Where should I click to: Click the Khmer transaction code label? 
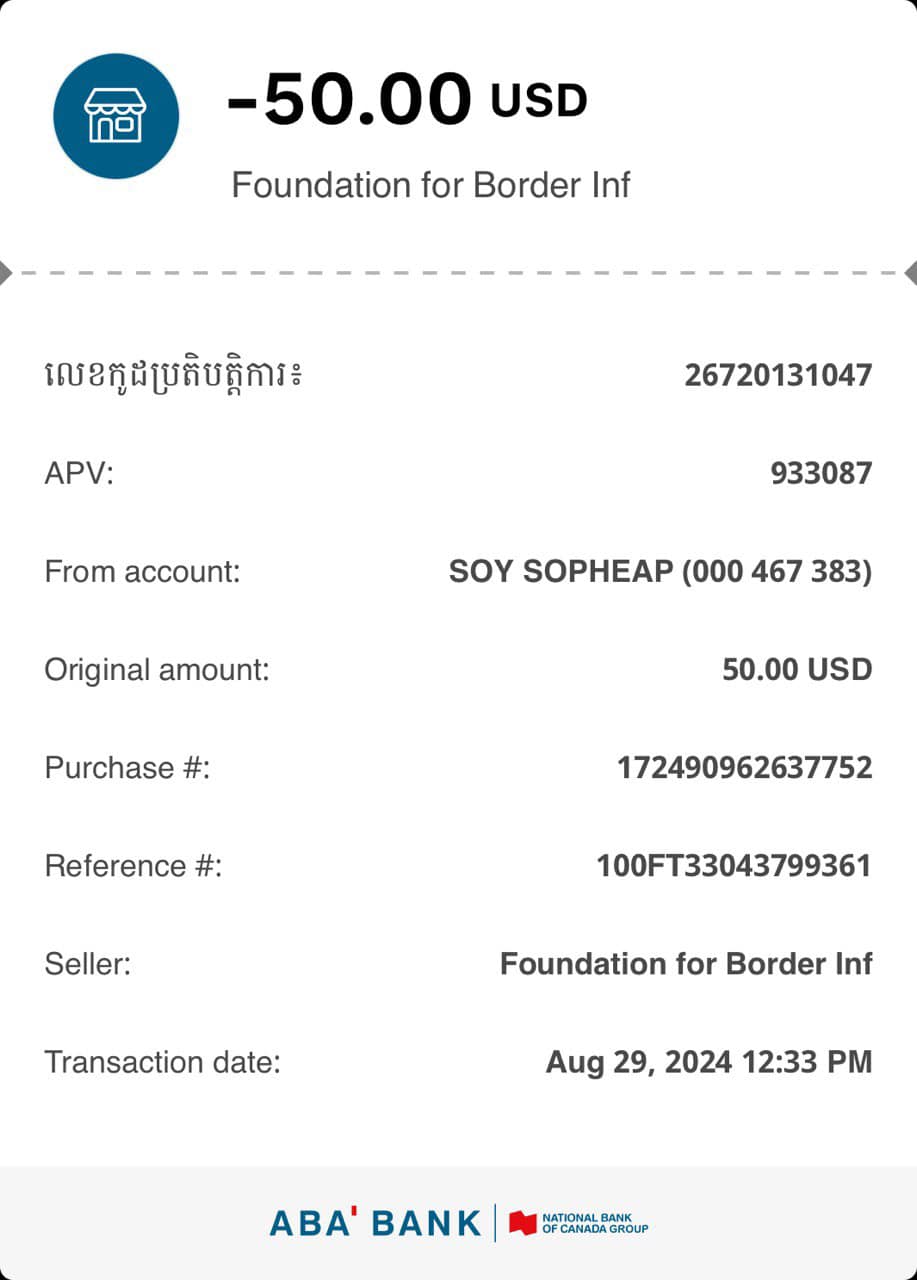(x=172, y=375)
